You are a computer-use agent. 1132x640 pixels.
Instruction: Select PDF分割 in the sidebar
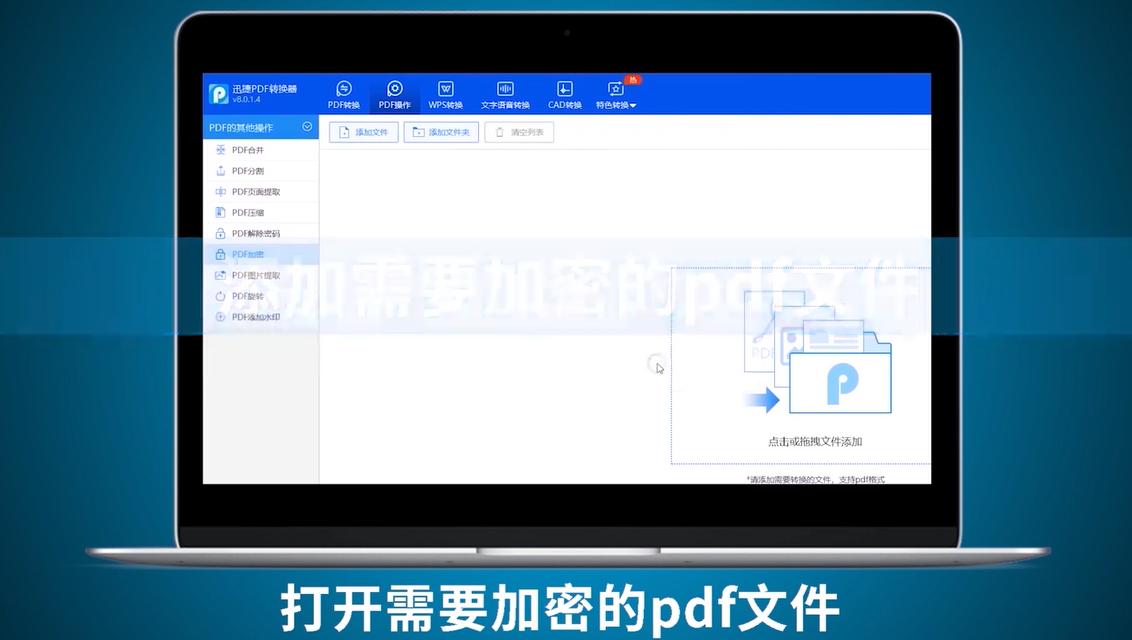(261, 171)
